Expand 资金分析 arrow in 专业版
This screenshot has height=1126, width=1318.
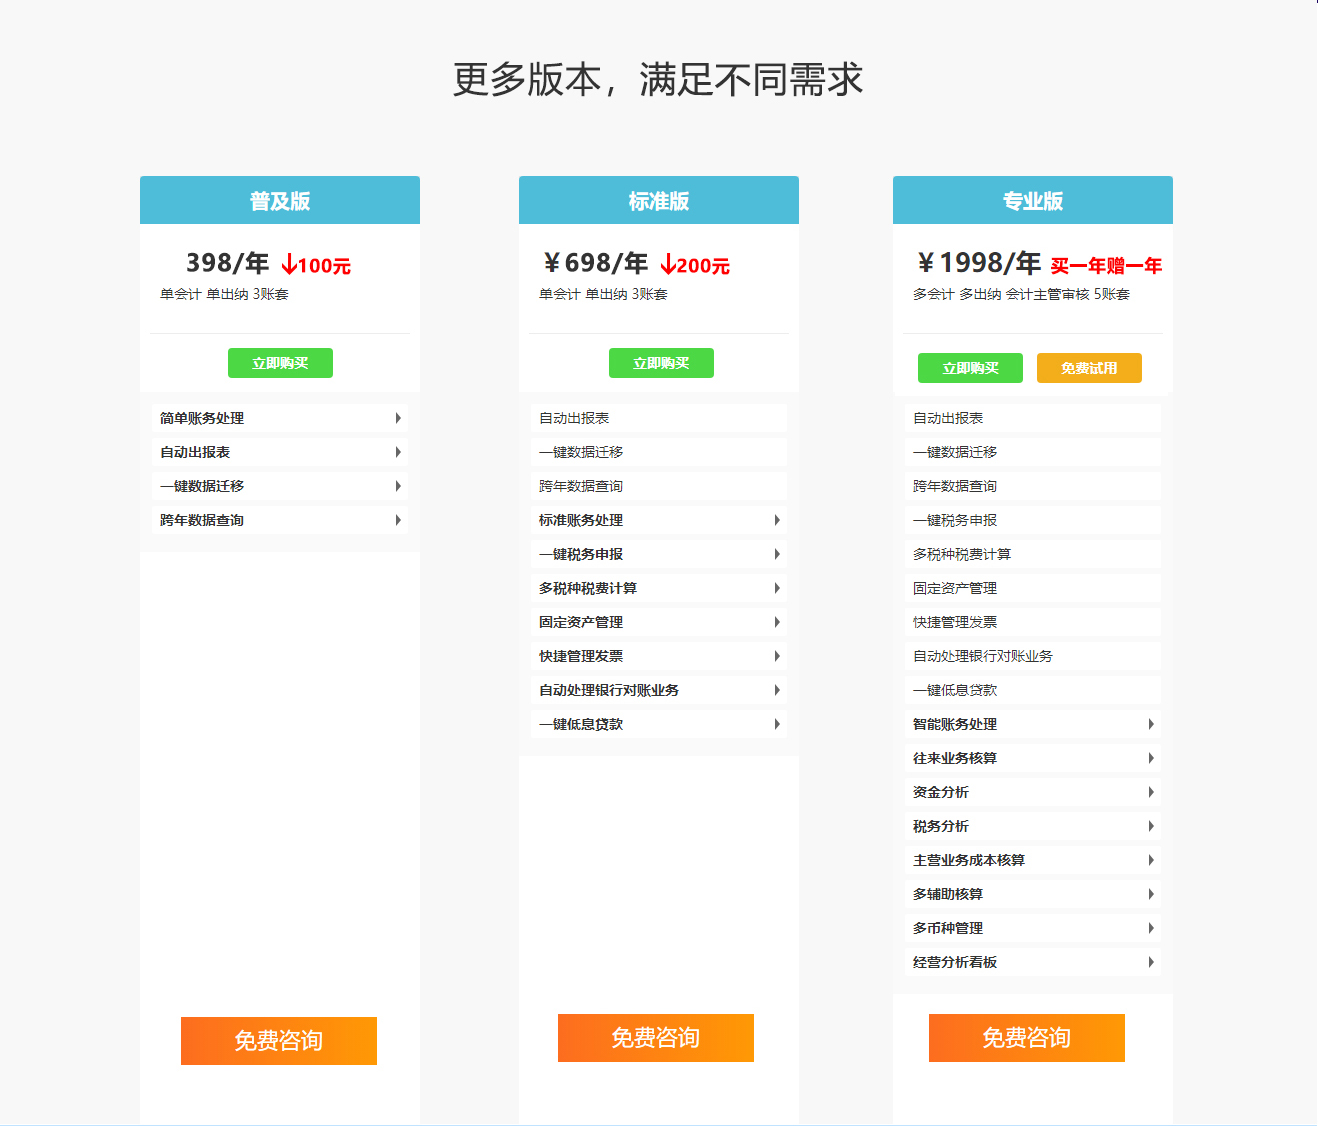[x=1151, y=792]
